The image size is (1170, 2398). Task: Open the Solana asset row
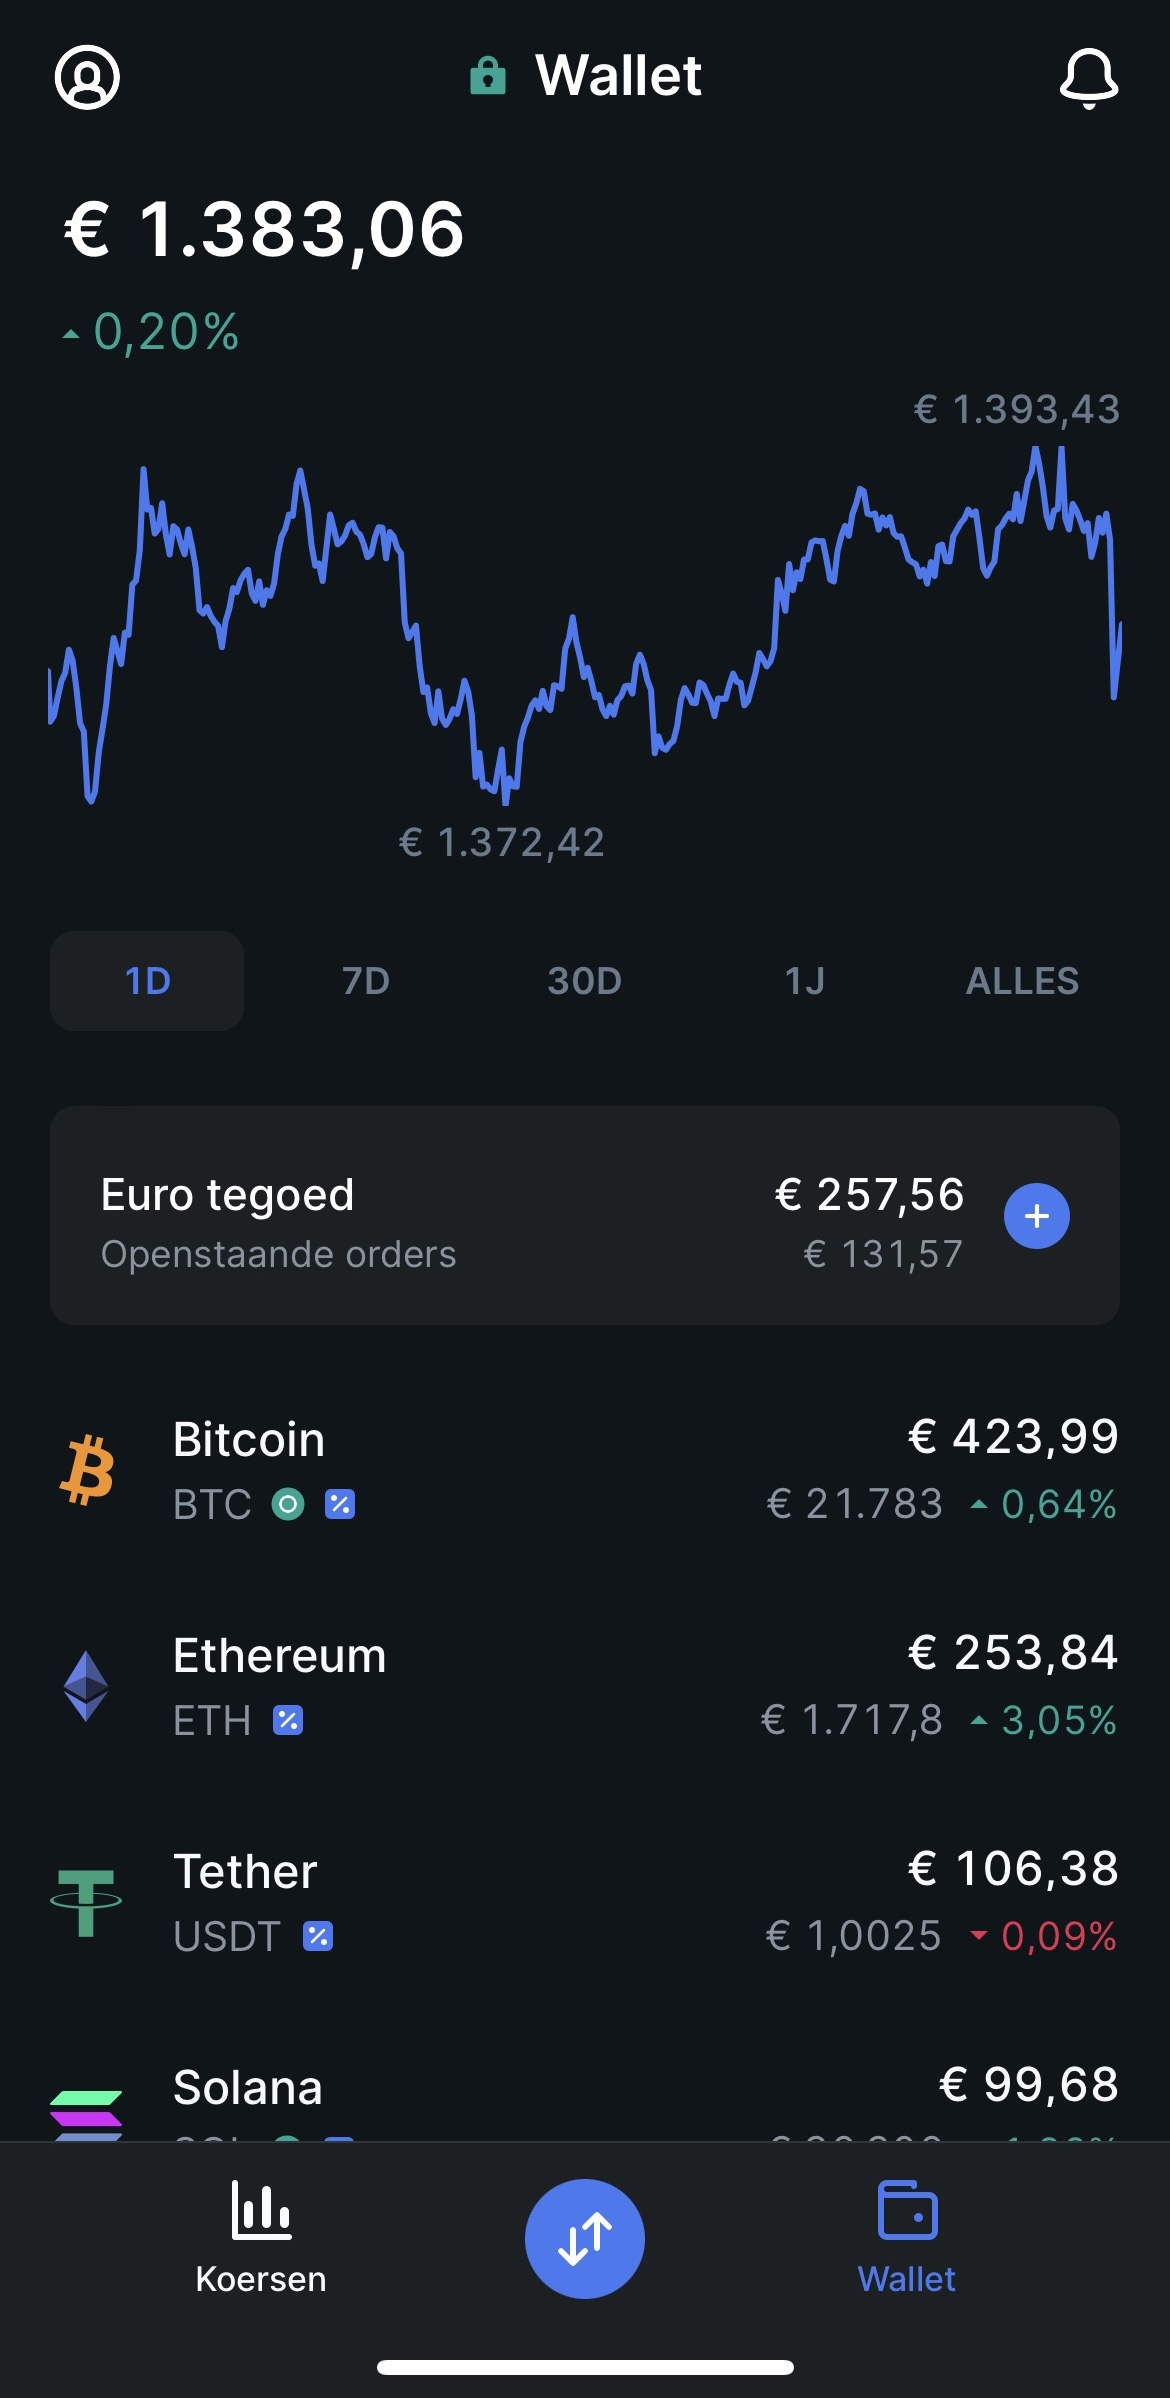tap(585, 2096)
